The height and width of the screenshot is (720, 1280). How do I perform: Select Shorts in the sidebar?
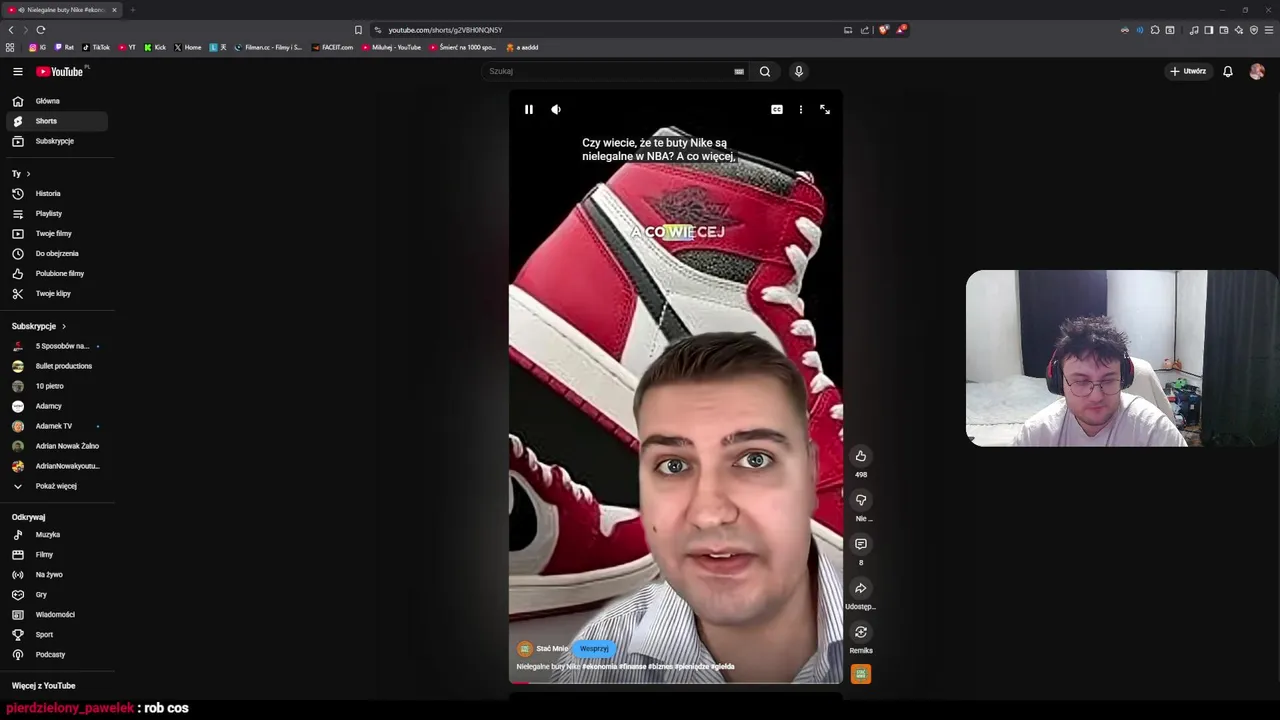[x=57, y=121]
